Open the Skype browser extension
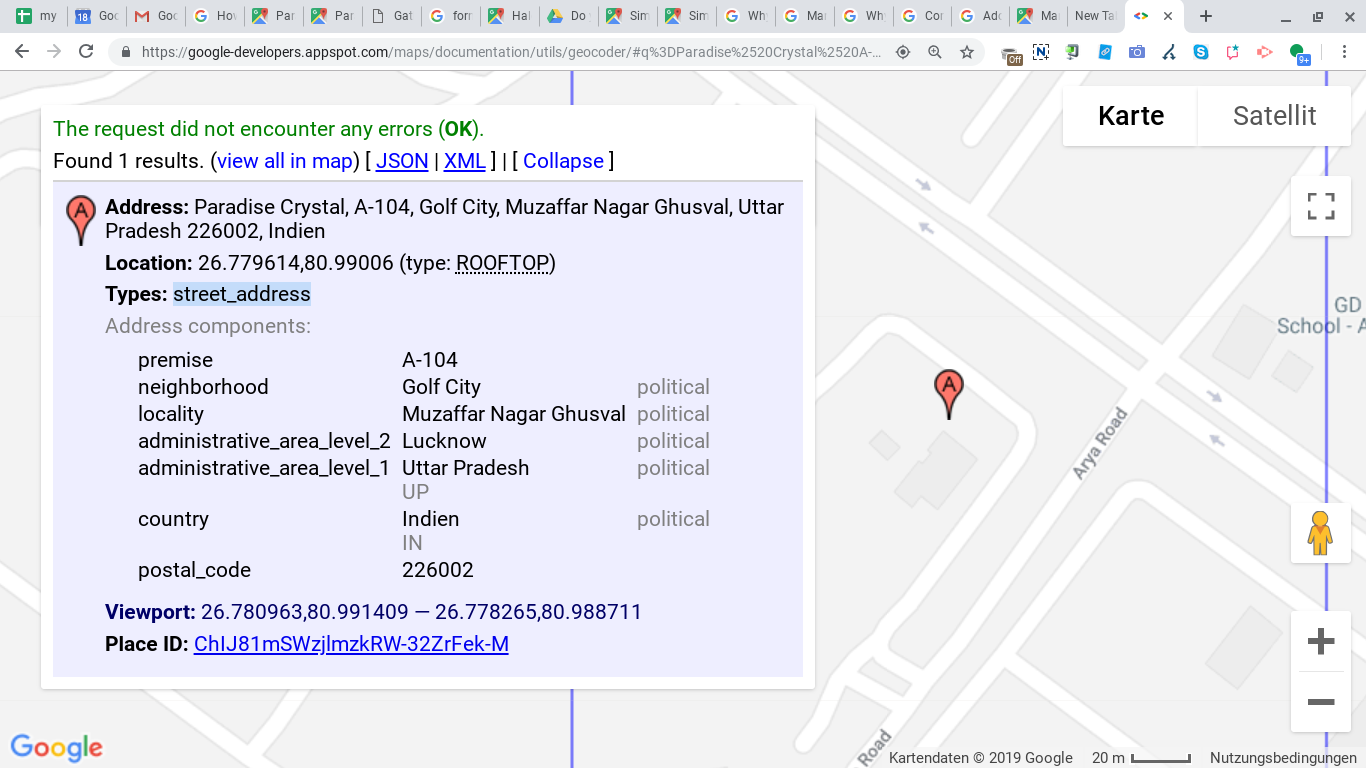The image size is (1366, 768). click(1202, 51)
